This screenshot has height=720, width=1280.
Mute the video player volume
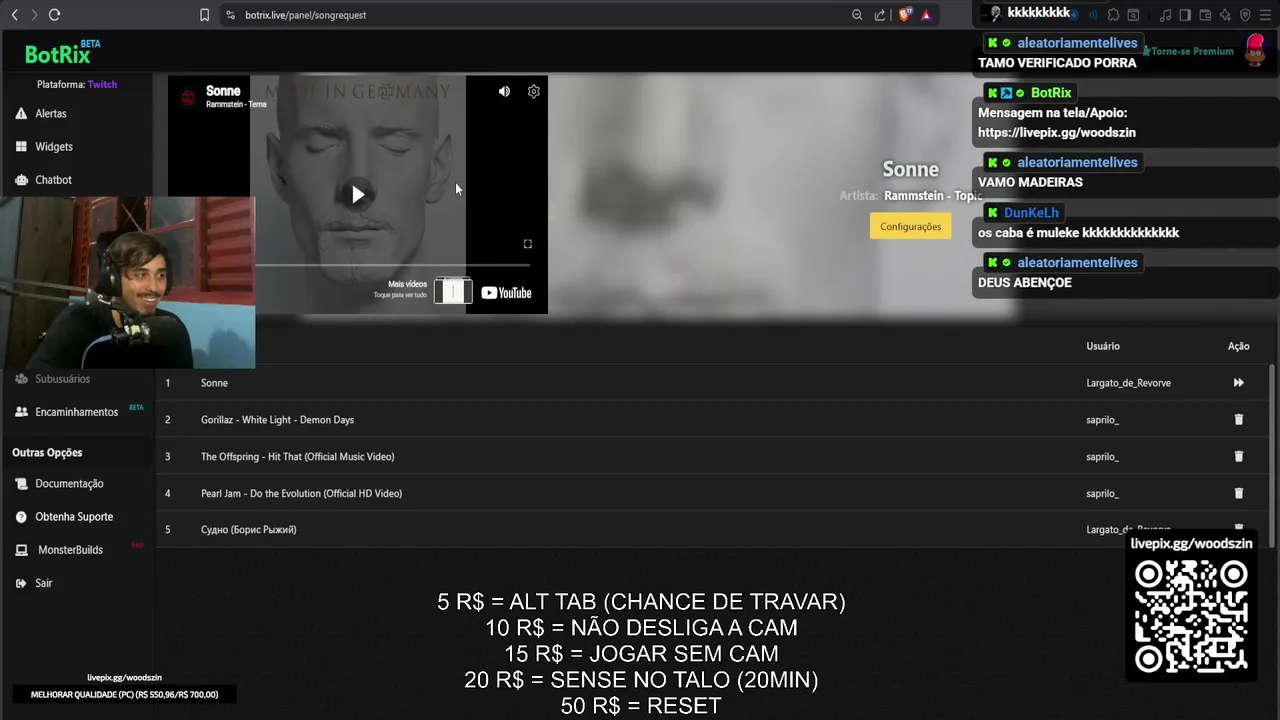click(504, 91)
